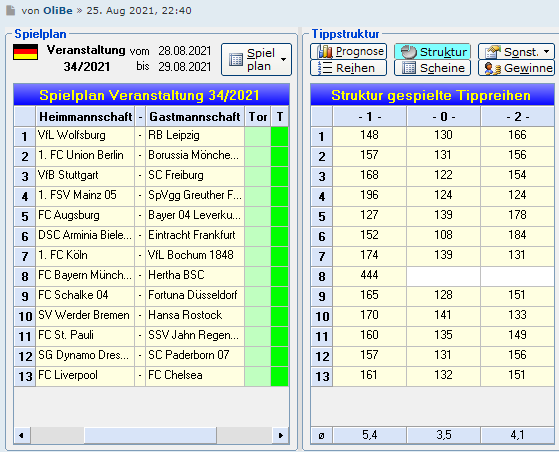Select the Eintracht Frankfurt cell

coord(195,236)
